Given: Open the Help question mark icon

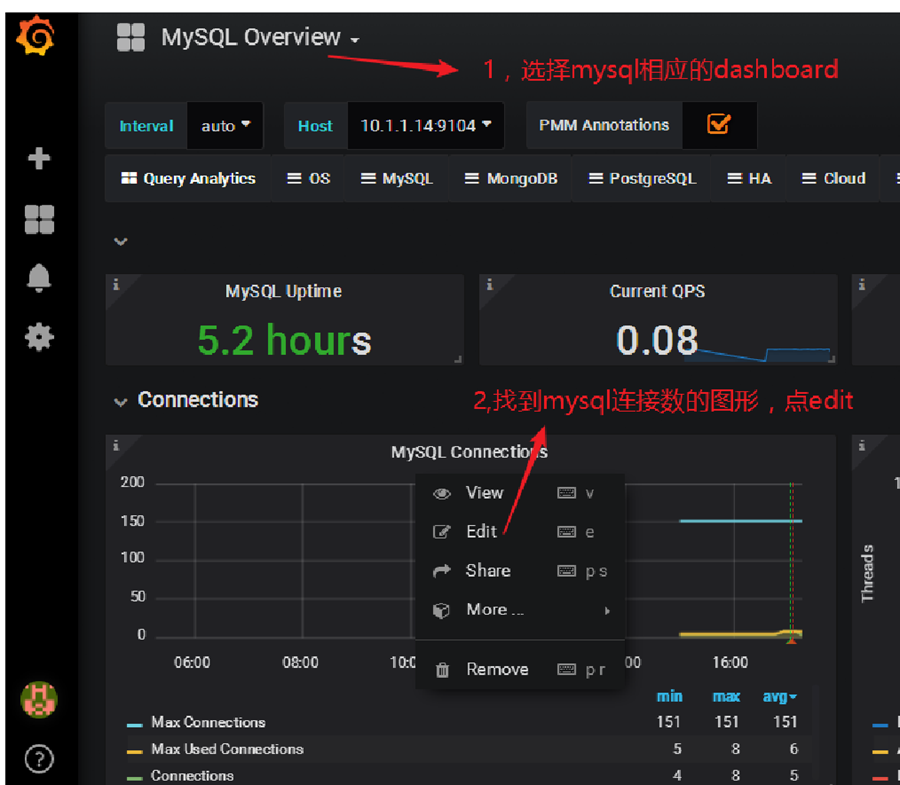Looking at the screenshot, I should point(39,759).
